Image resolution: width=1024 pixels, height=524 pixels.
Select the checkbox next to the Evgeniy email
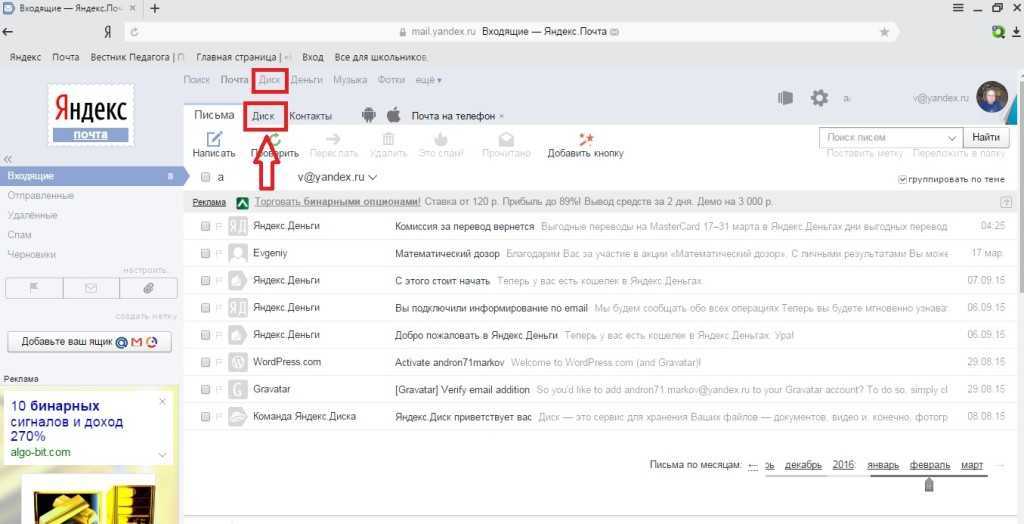tap(205, 254)
